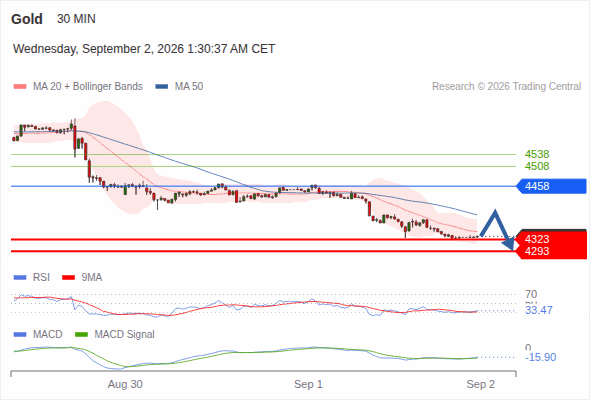Click the 'Sep 2' axis date label
This screenshot has height=400, width=590.
(481, 385)
